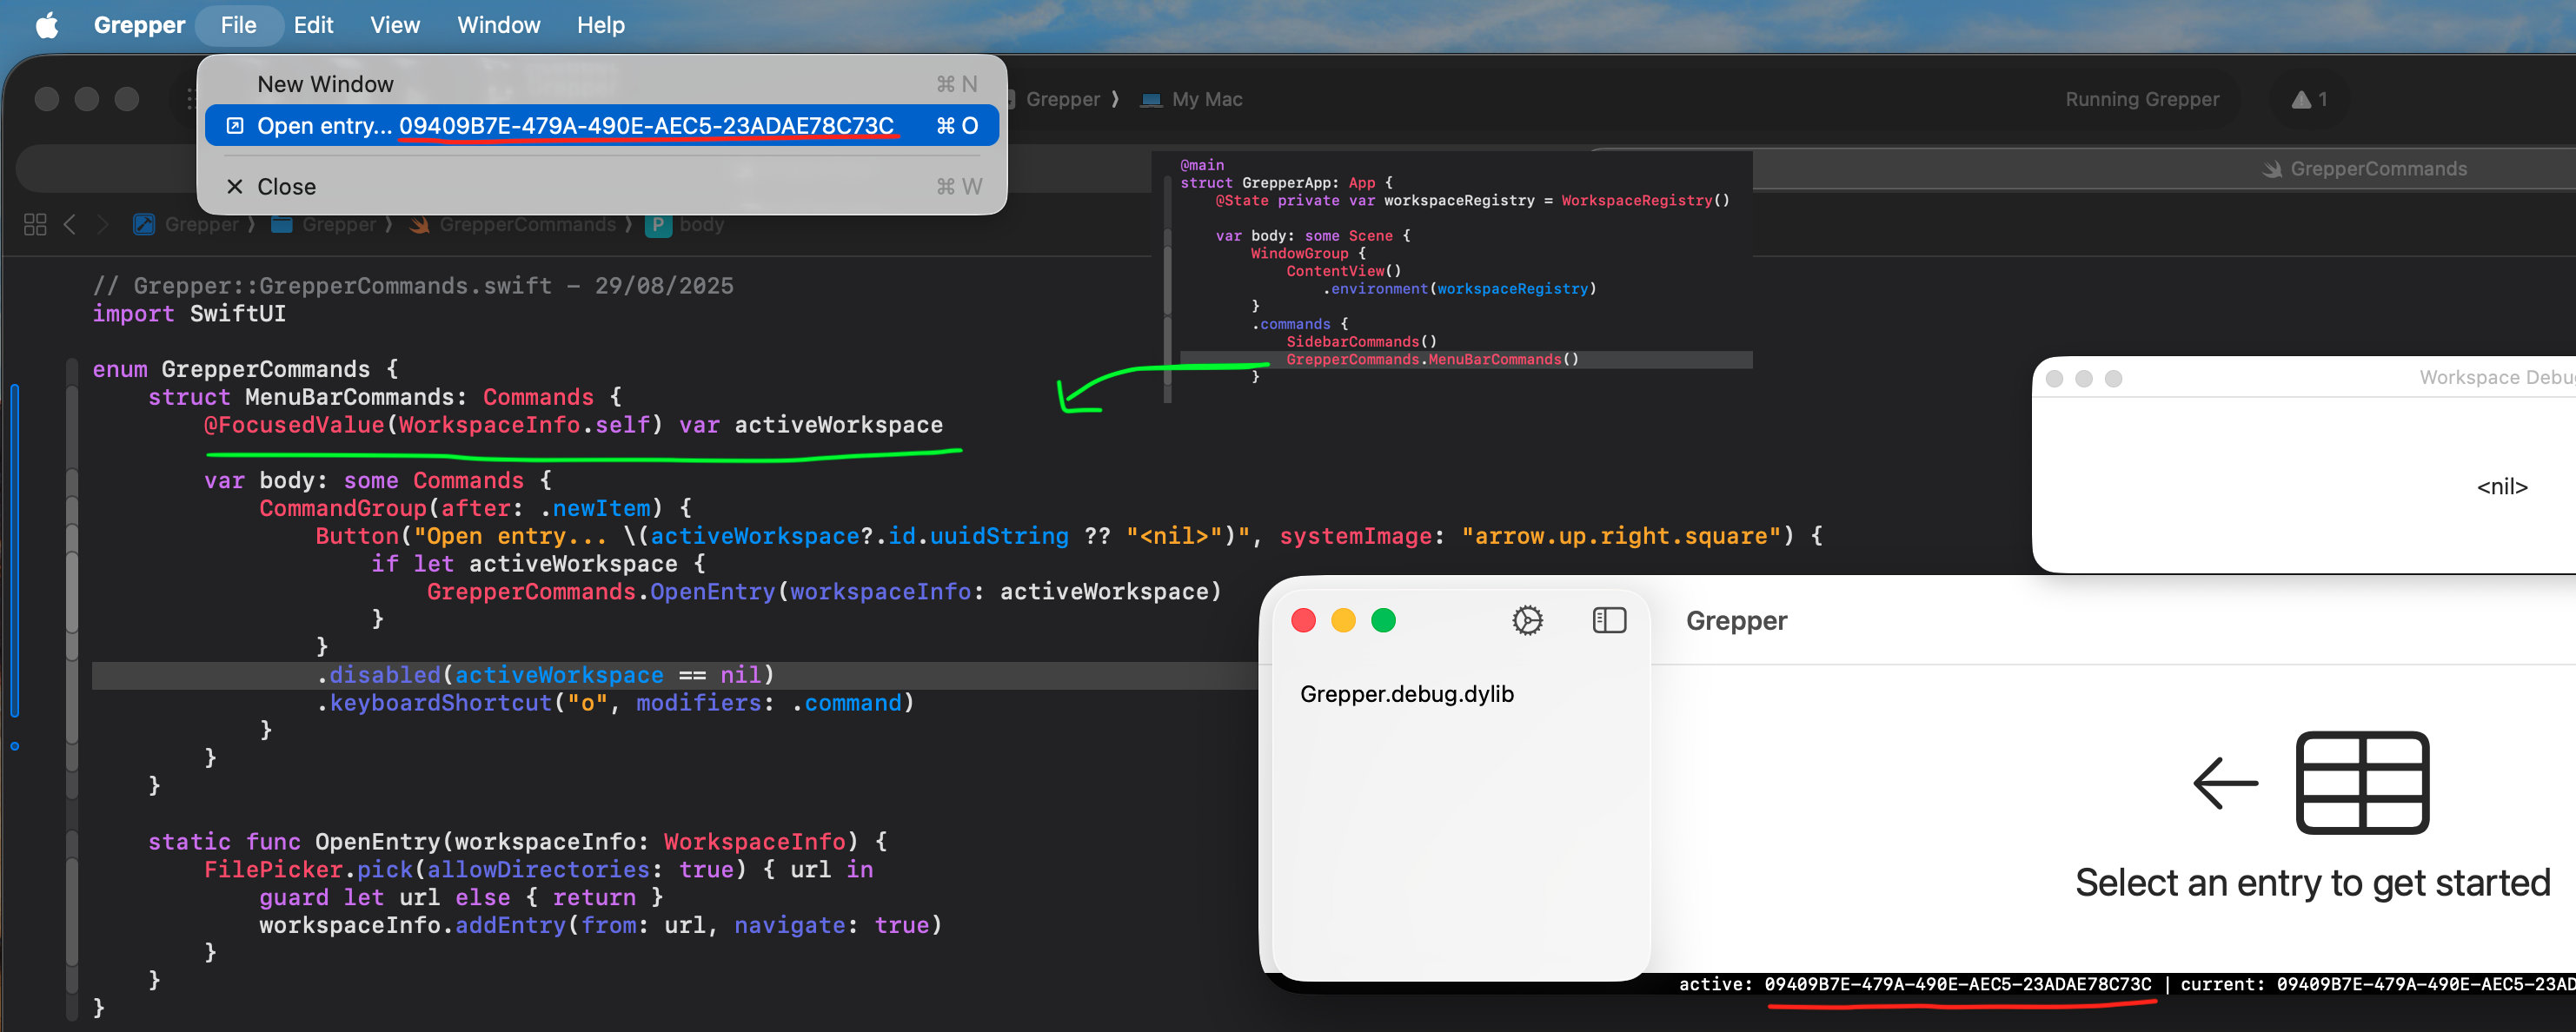Go back in Xcode editor history
Viewport: 2576px width, 1032px height.
pyautogui.click(x=69, y=224)
